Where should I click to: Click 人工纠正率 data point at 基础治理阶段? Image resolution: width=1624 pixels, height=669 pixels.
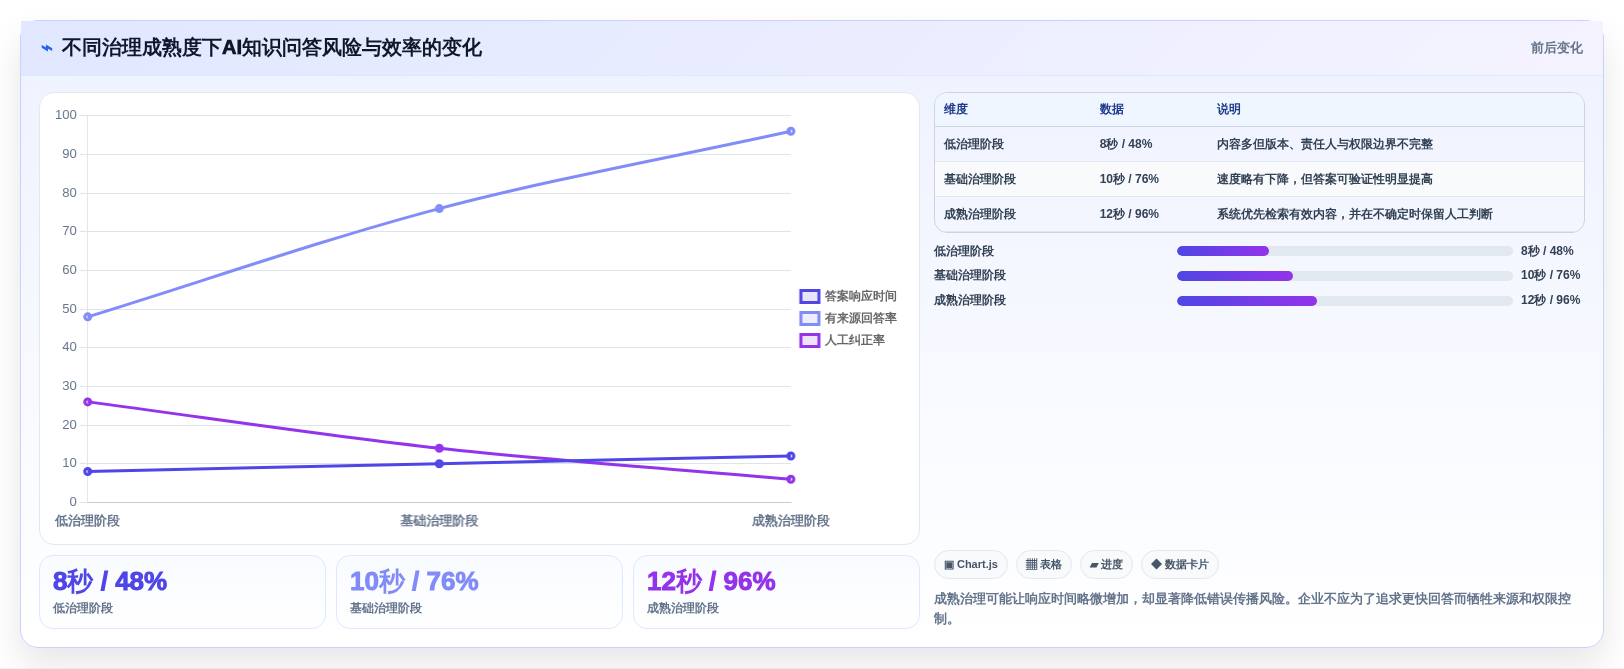point(439,448)
